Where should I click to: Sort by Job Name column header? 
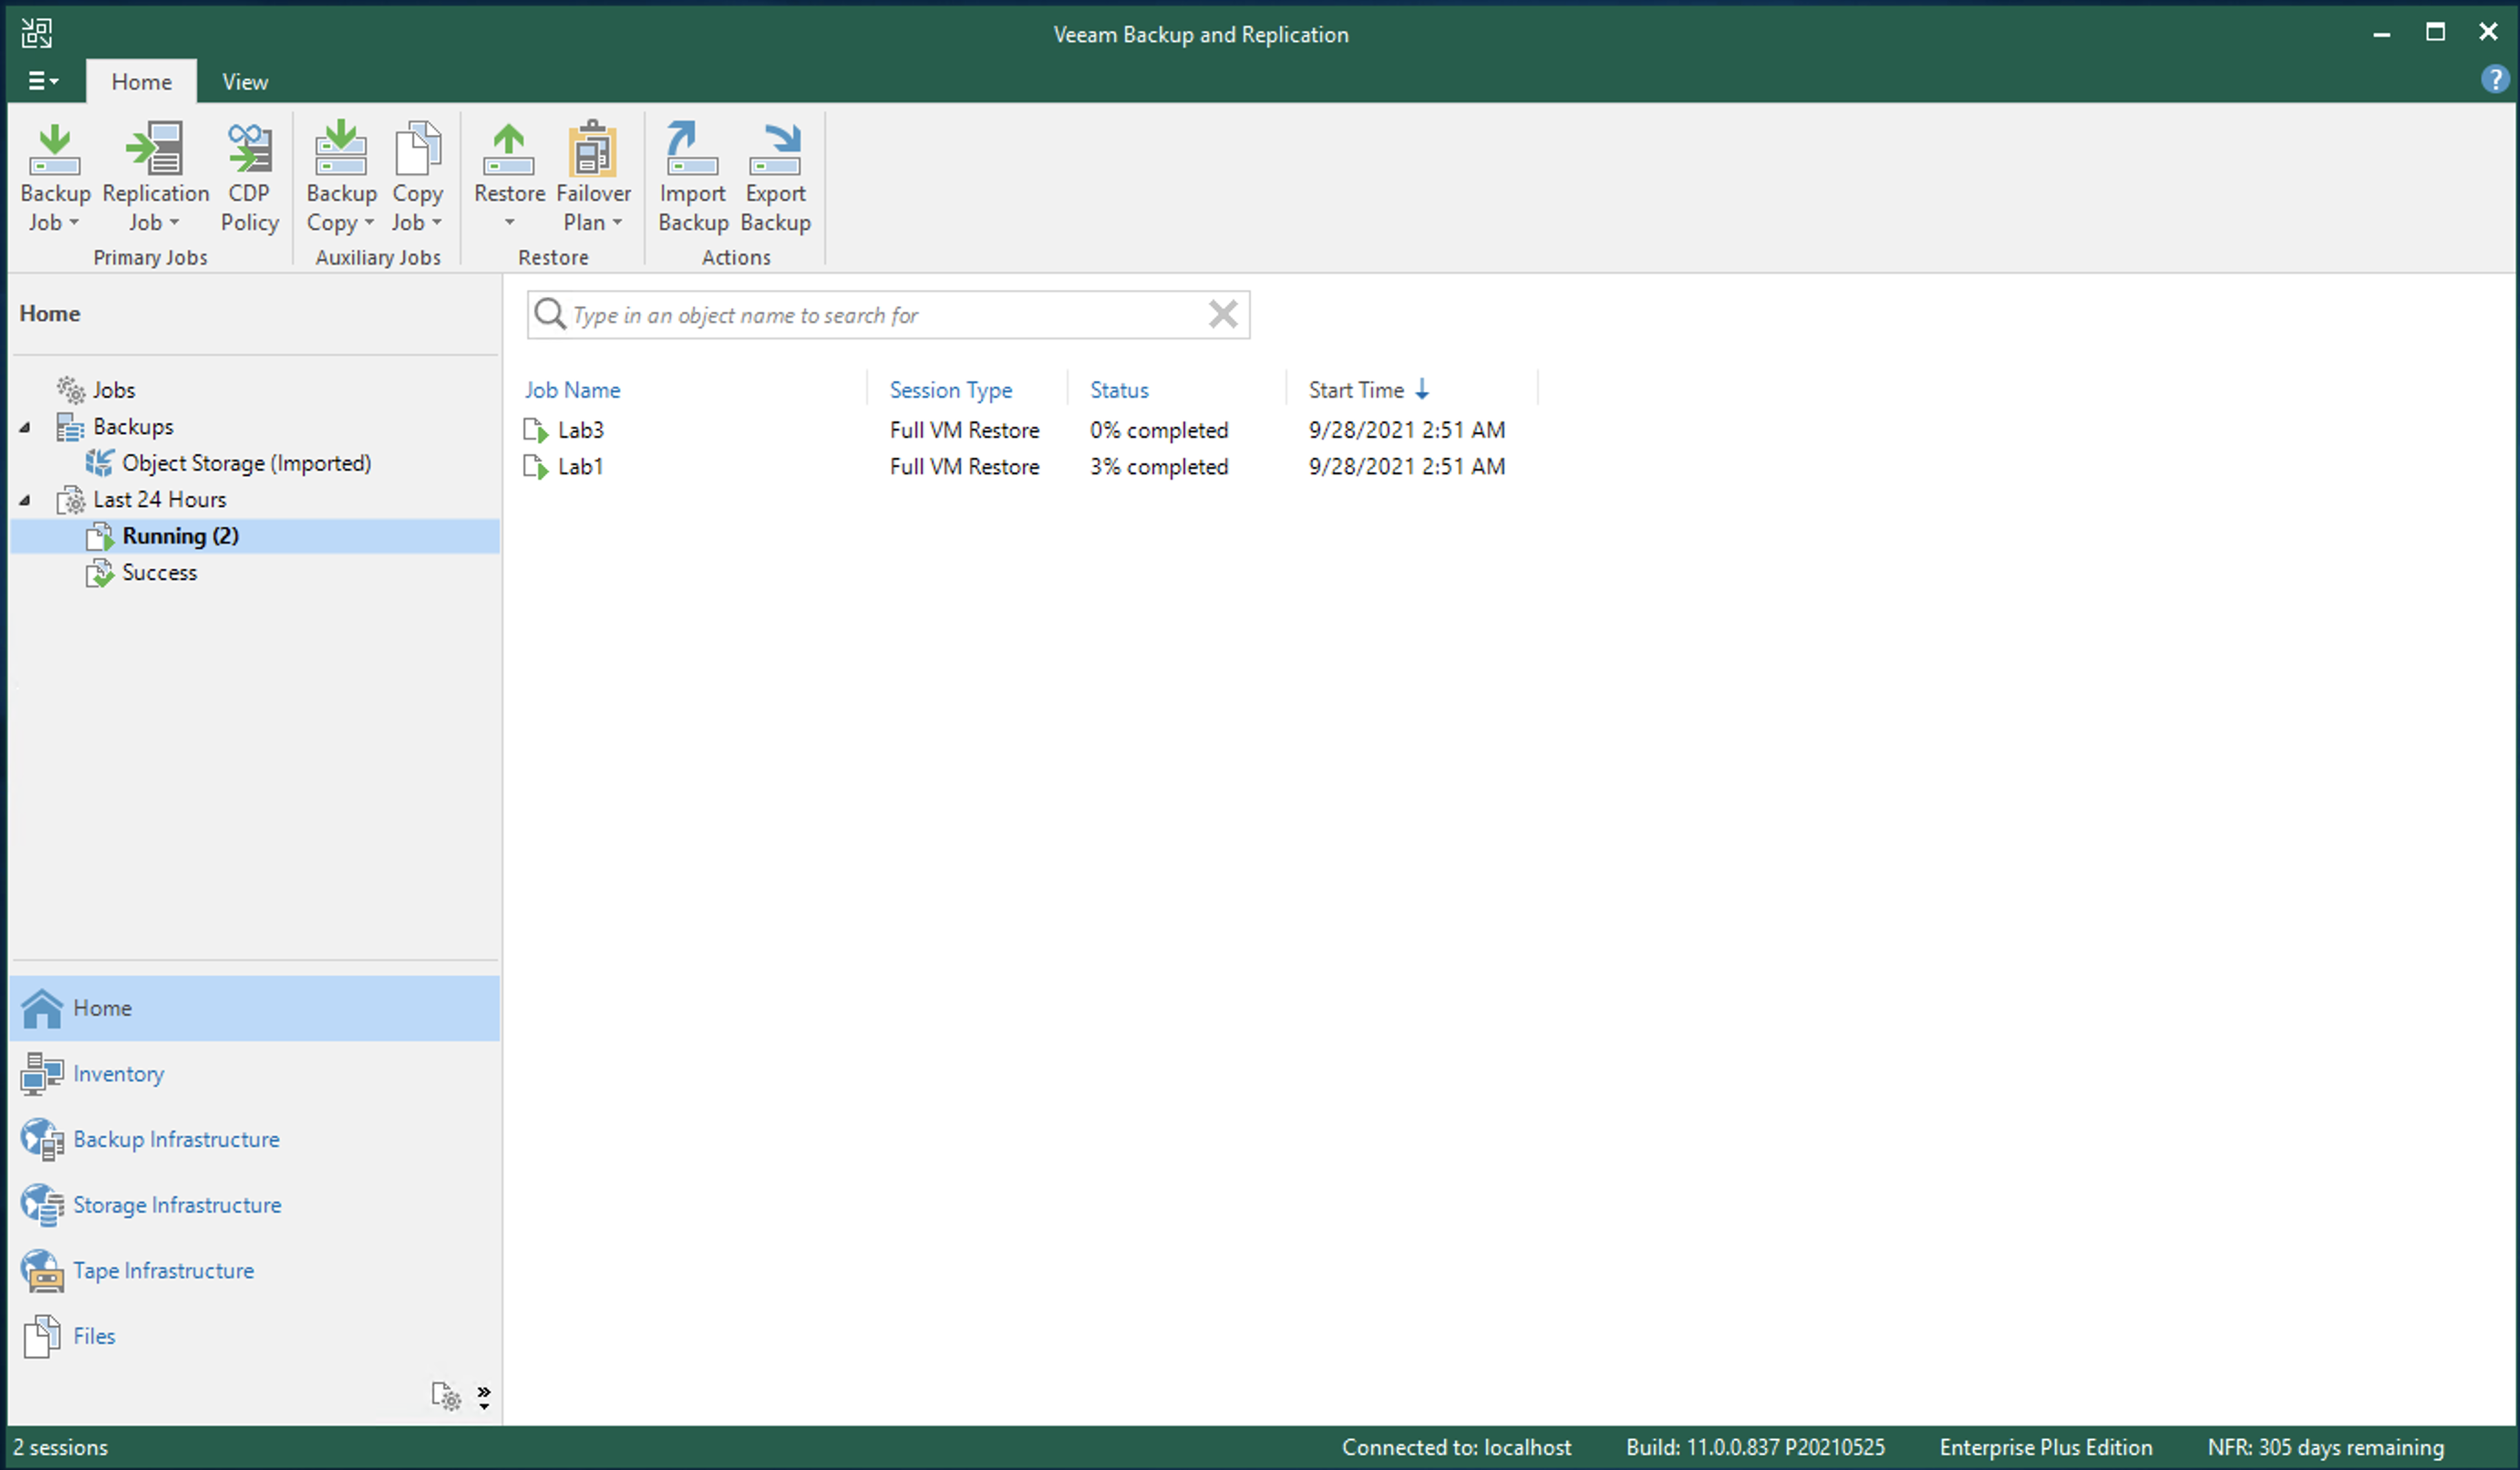[572, 390]
